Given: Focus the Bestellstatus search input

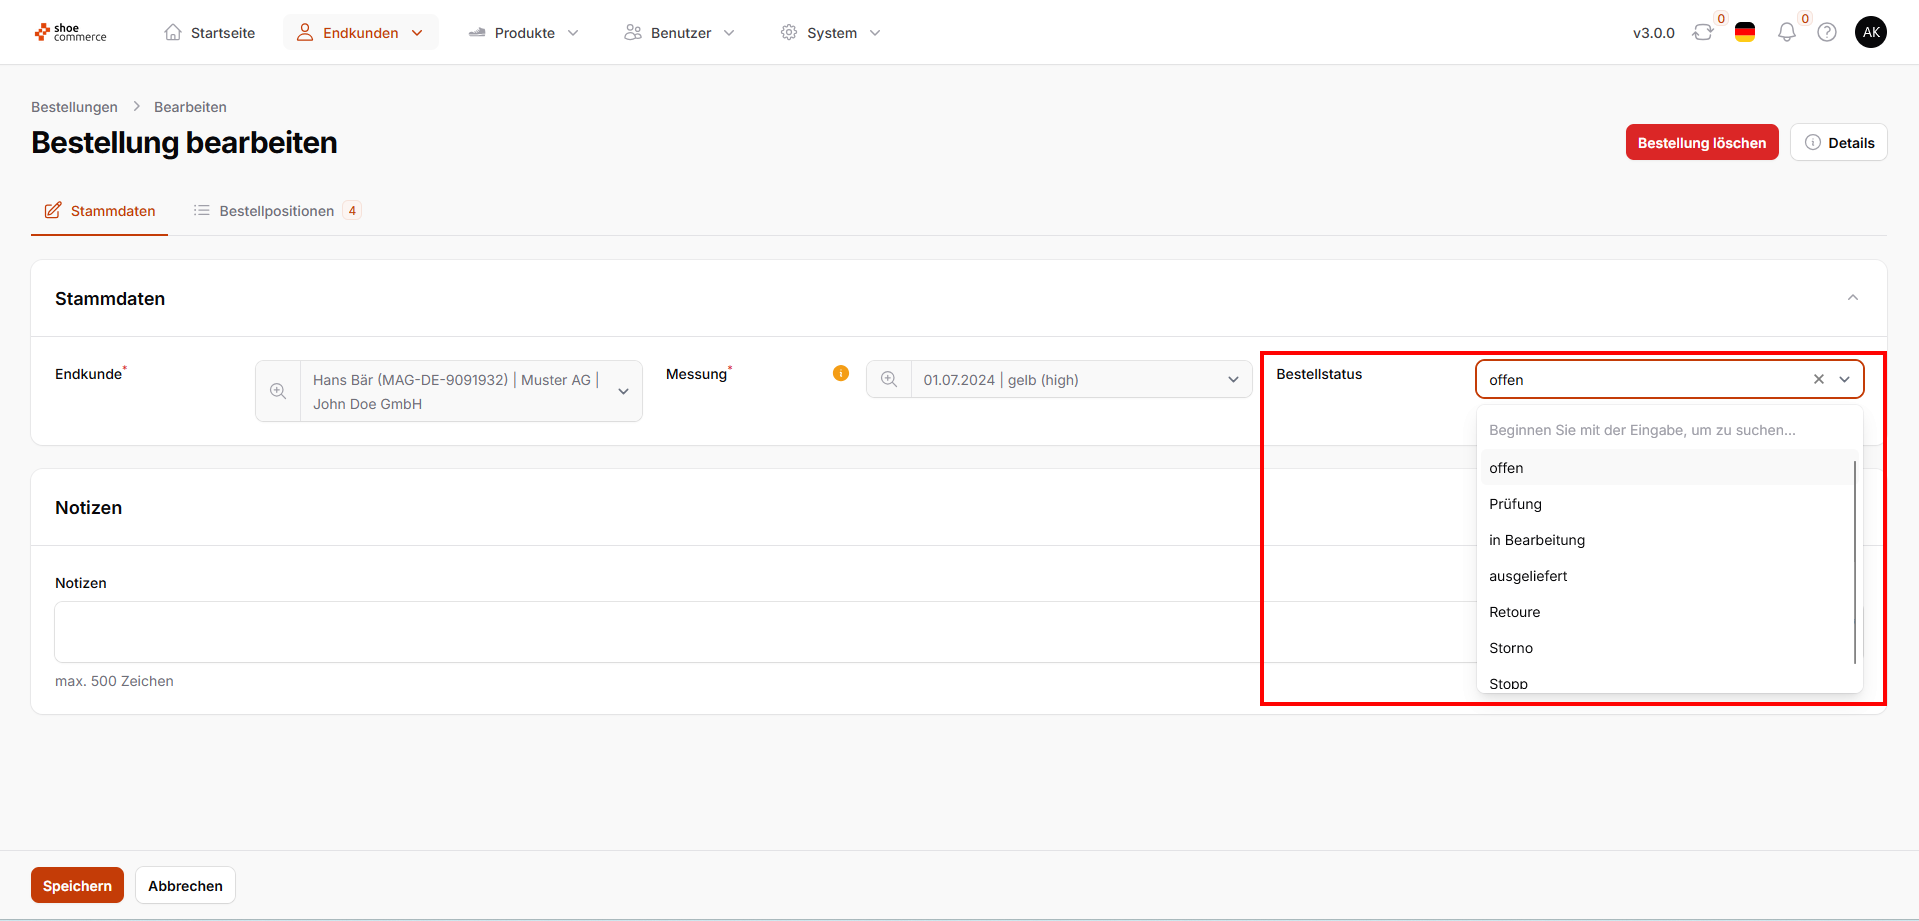Looking at the screenshot, I should point(1669,430).
